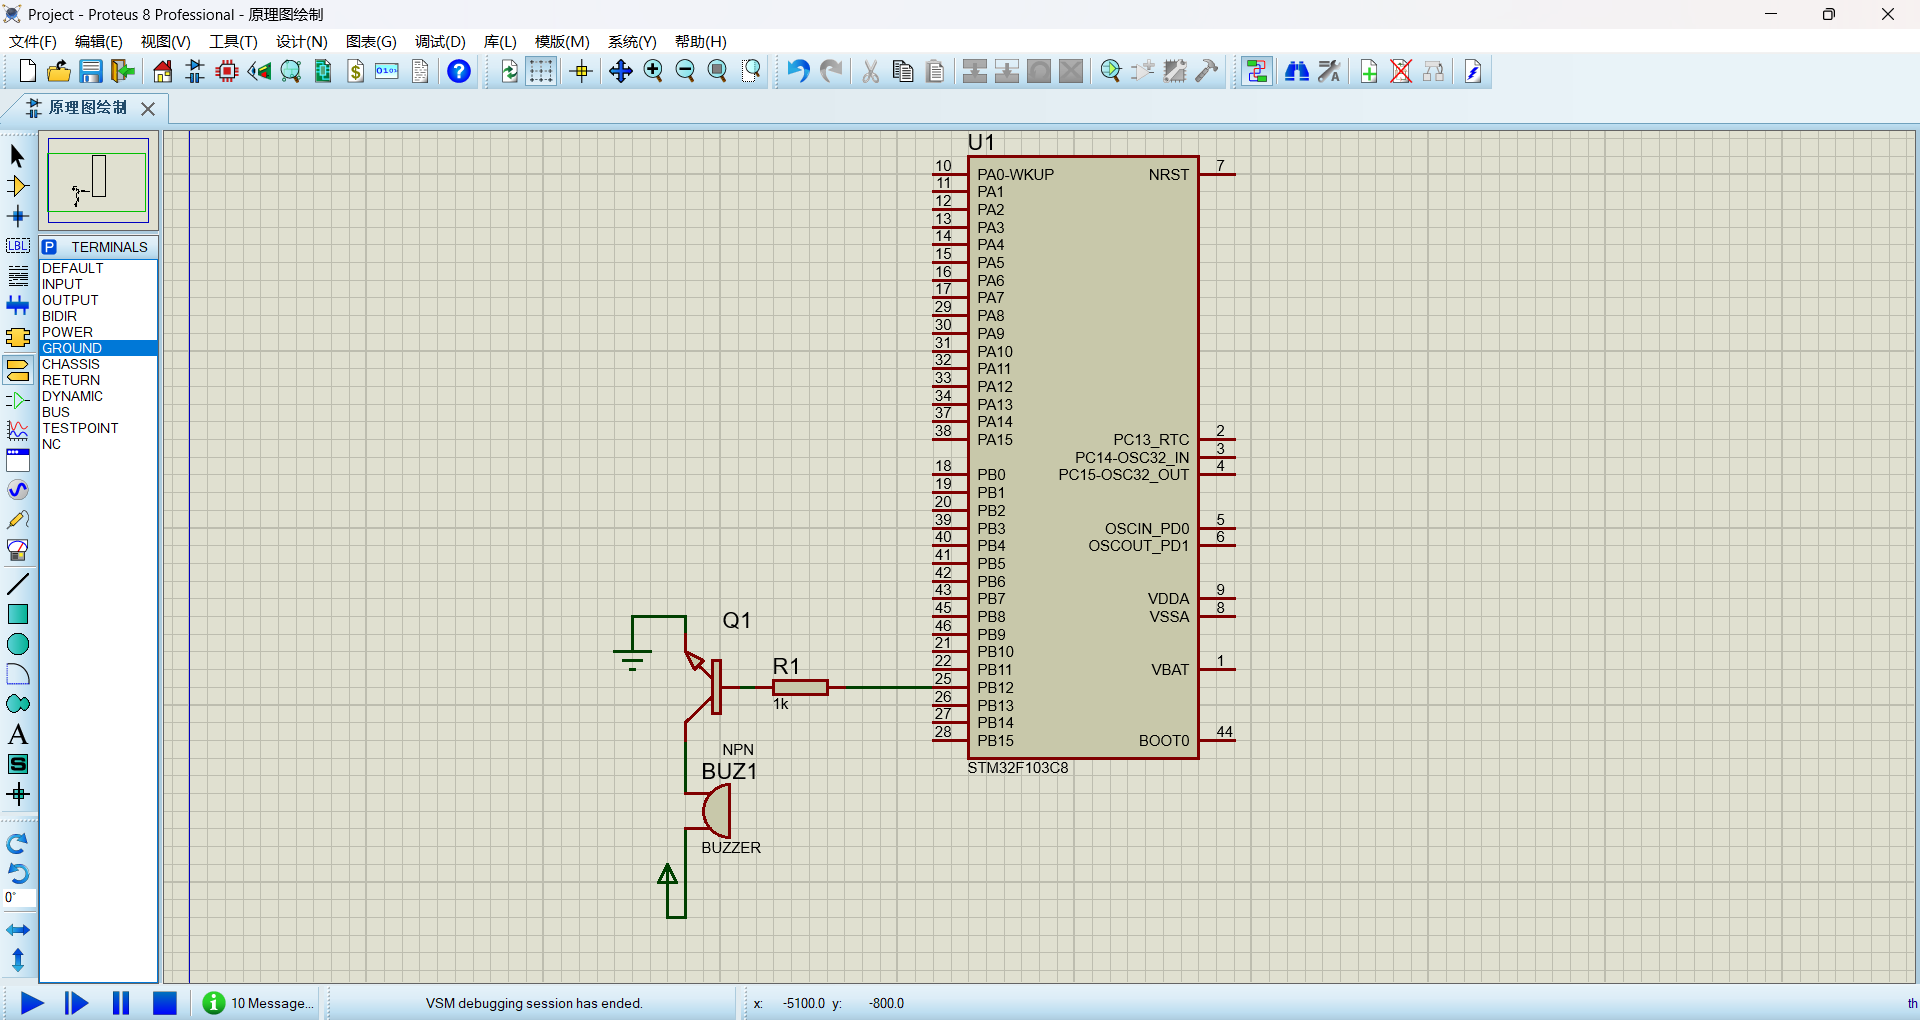Screen dimensions: 1920x1020
Task: Click the P button beside TERMINALS
Action: [x=50, y=247]
